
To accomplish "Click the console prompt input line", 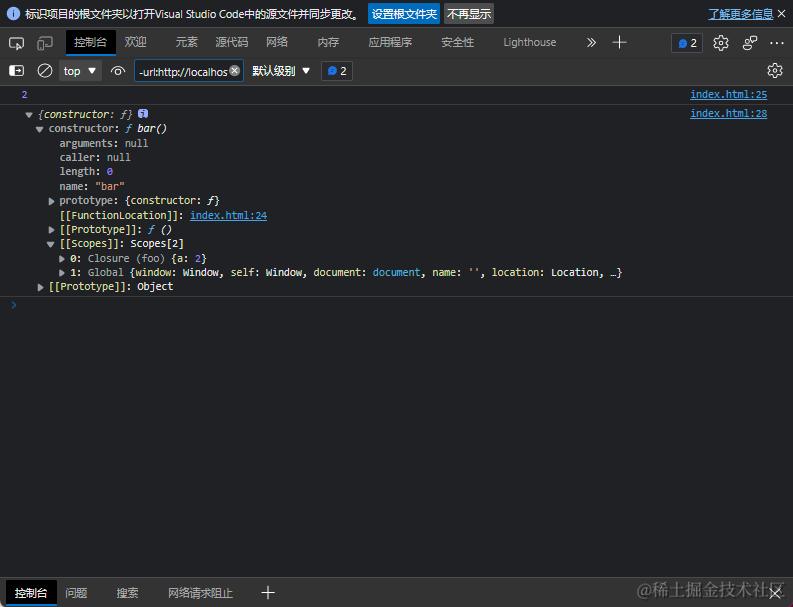I will (396, 305).
